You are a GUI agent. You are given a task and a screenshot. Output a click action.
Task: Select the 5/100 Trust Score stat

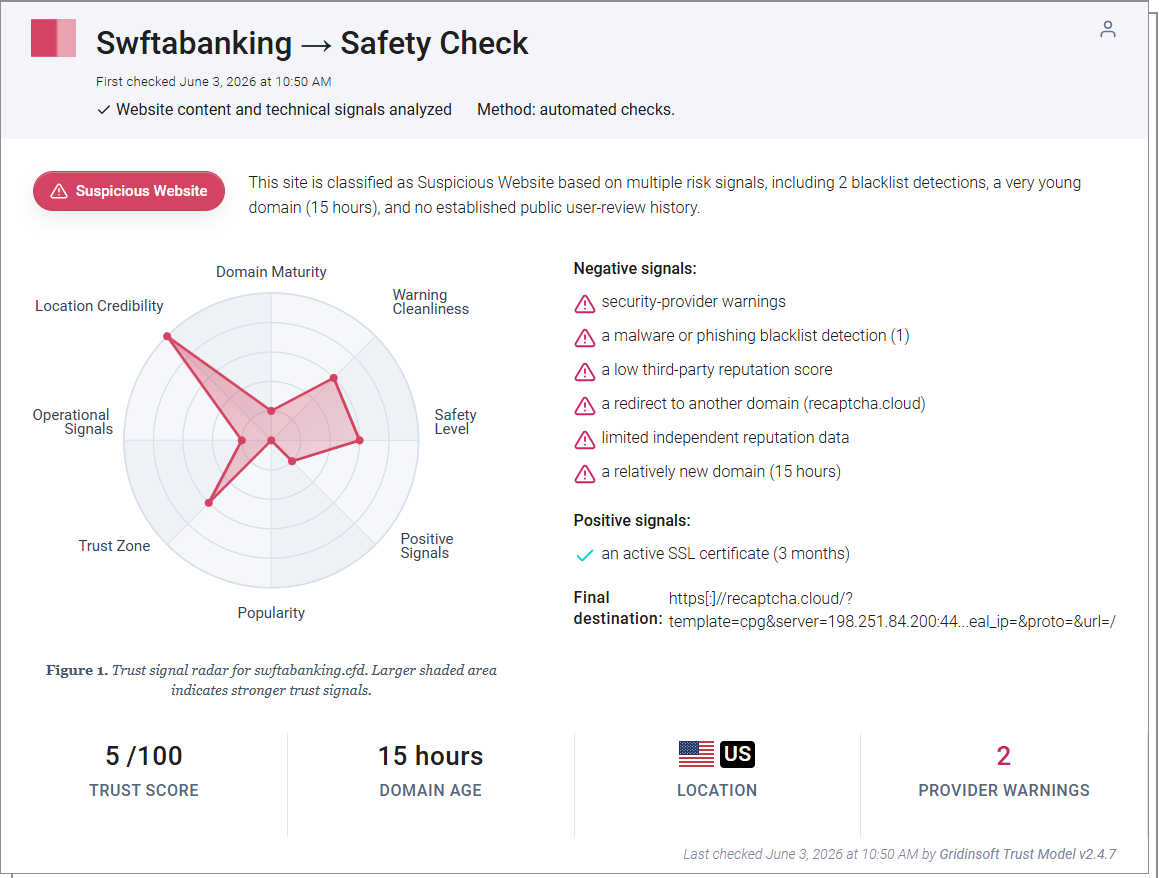pyautogui.click(x=144, y=771)
